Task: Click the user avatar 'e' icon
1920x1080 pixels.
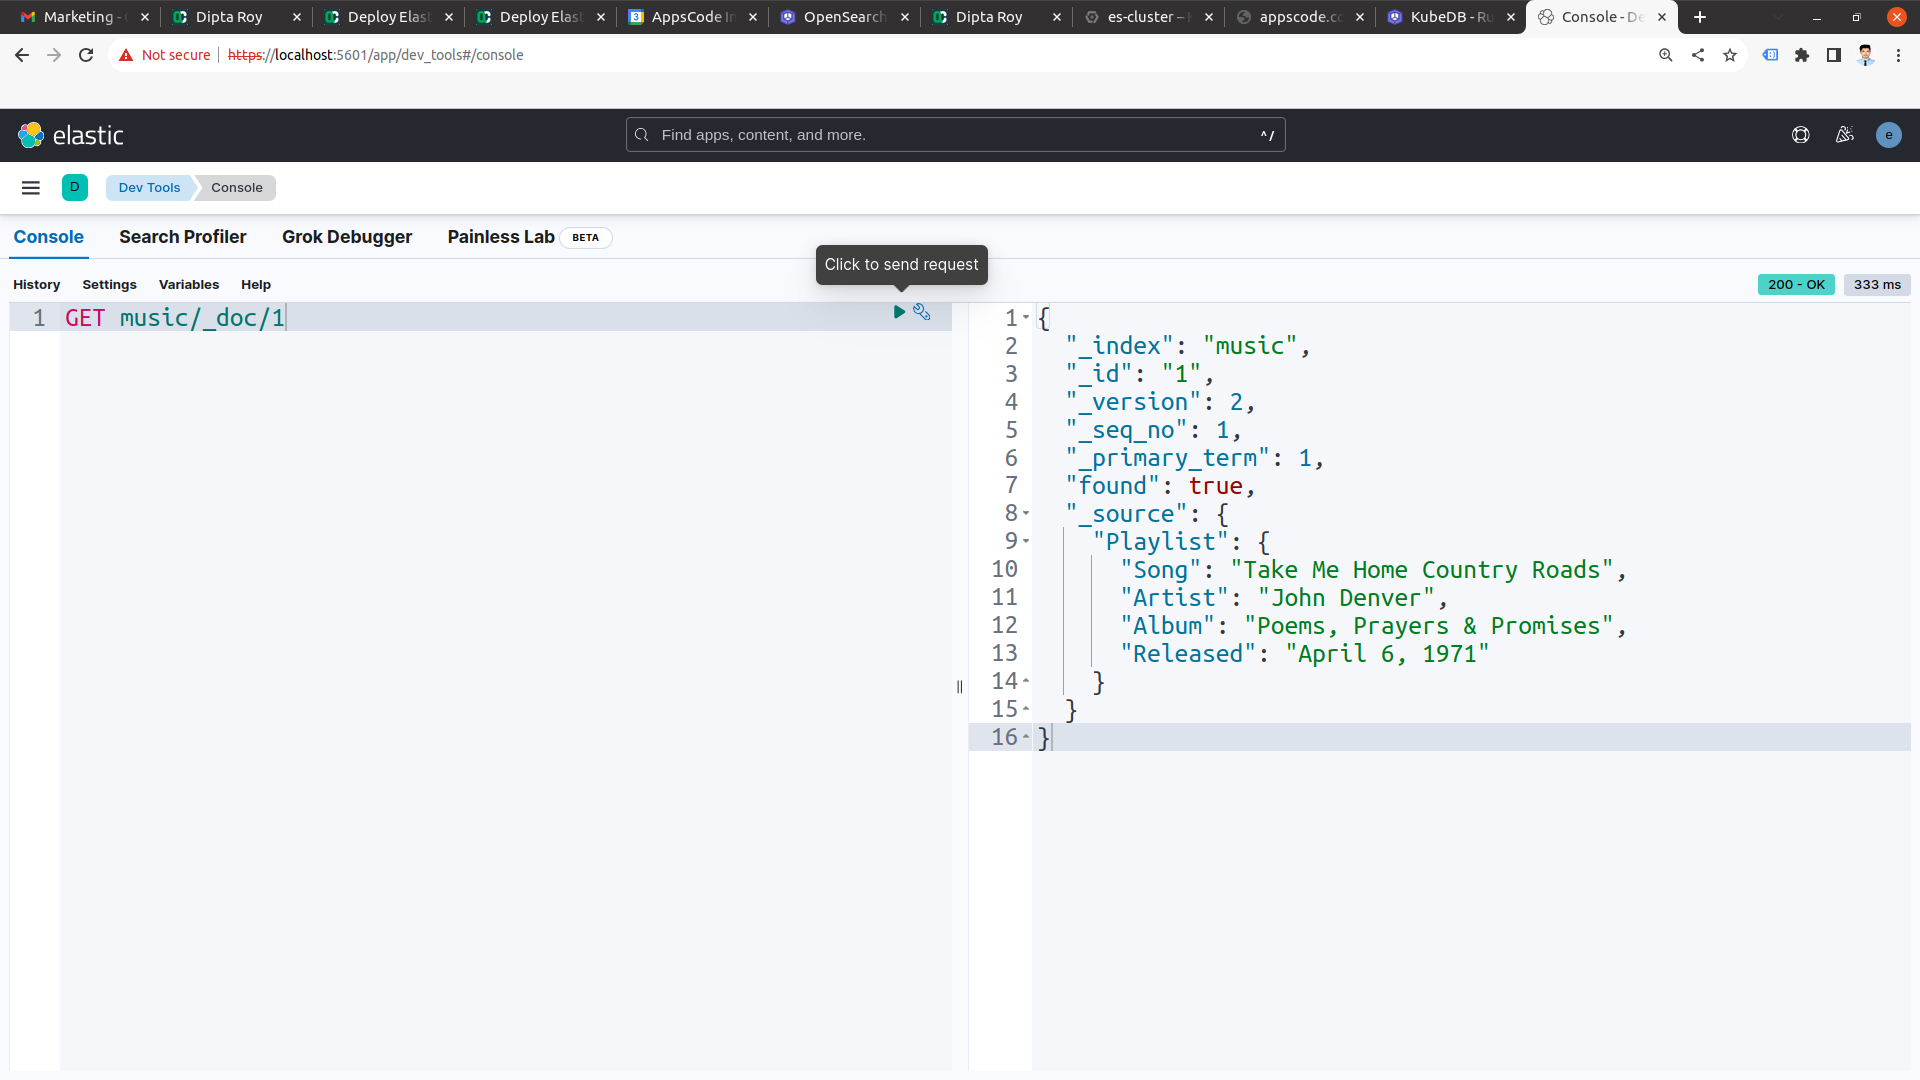Action: (1888, 135)
